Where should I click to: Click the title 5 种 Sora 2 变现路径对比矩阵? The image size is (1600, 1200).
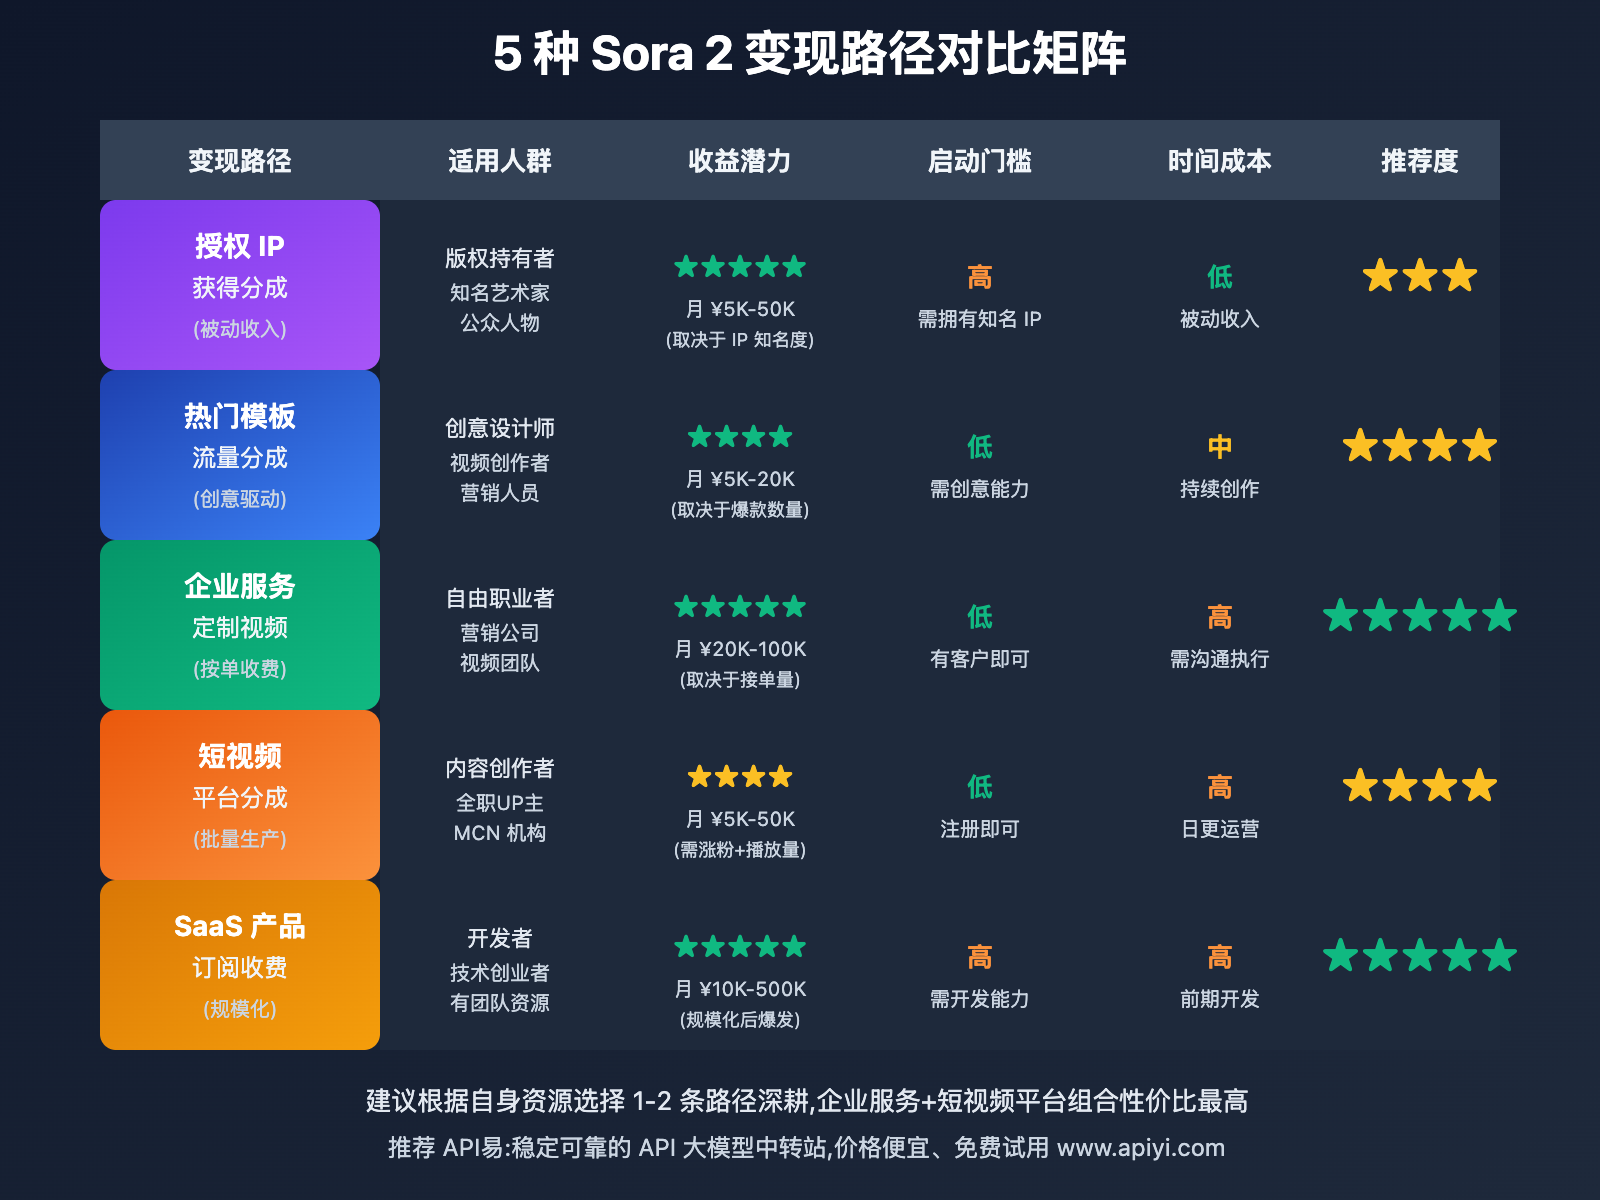(810, 54)
